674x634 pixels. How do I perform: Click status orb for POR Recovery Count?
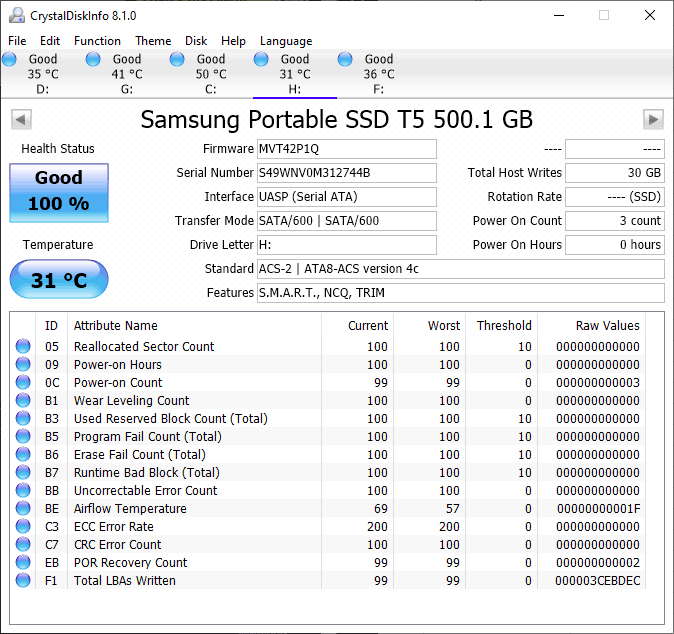(x=23, y=562)
